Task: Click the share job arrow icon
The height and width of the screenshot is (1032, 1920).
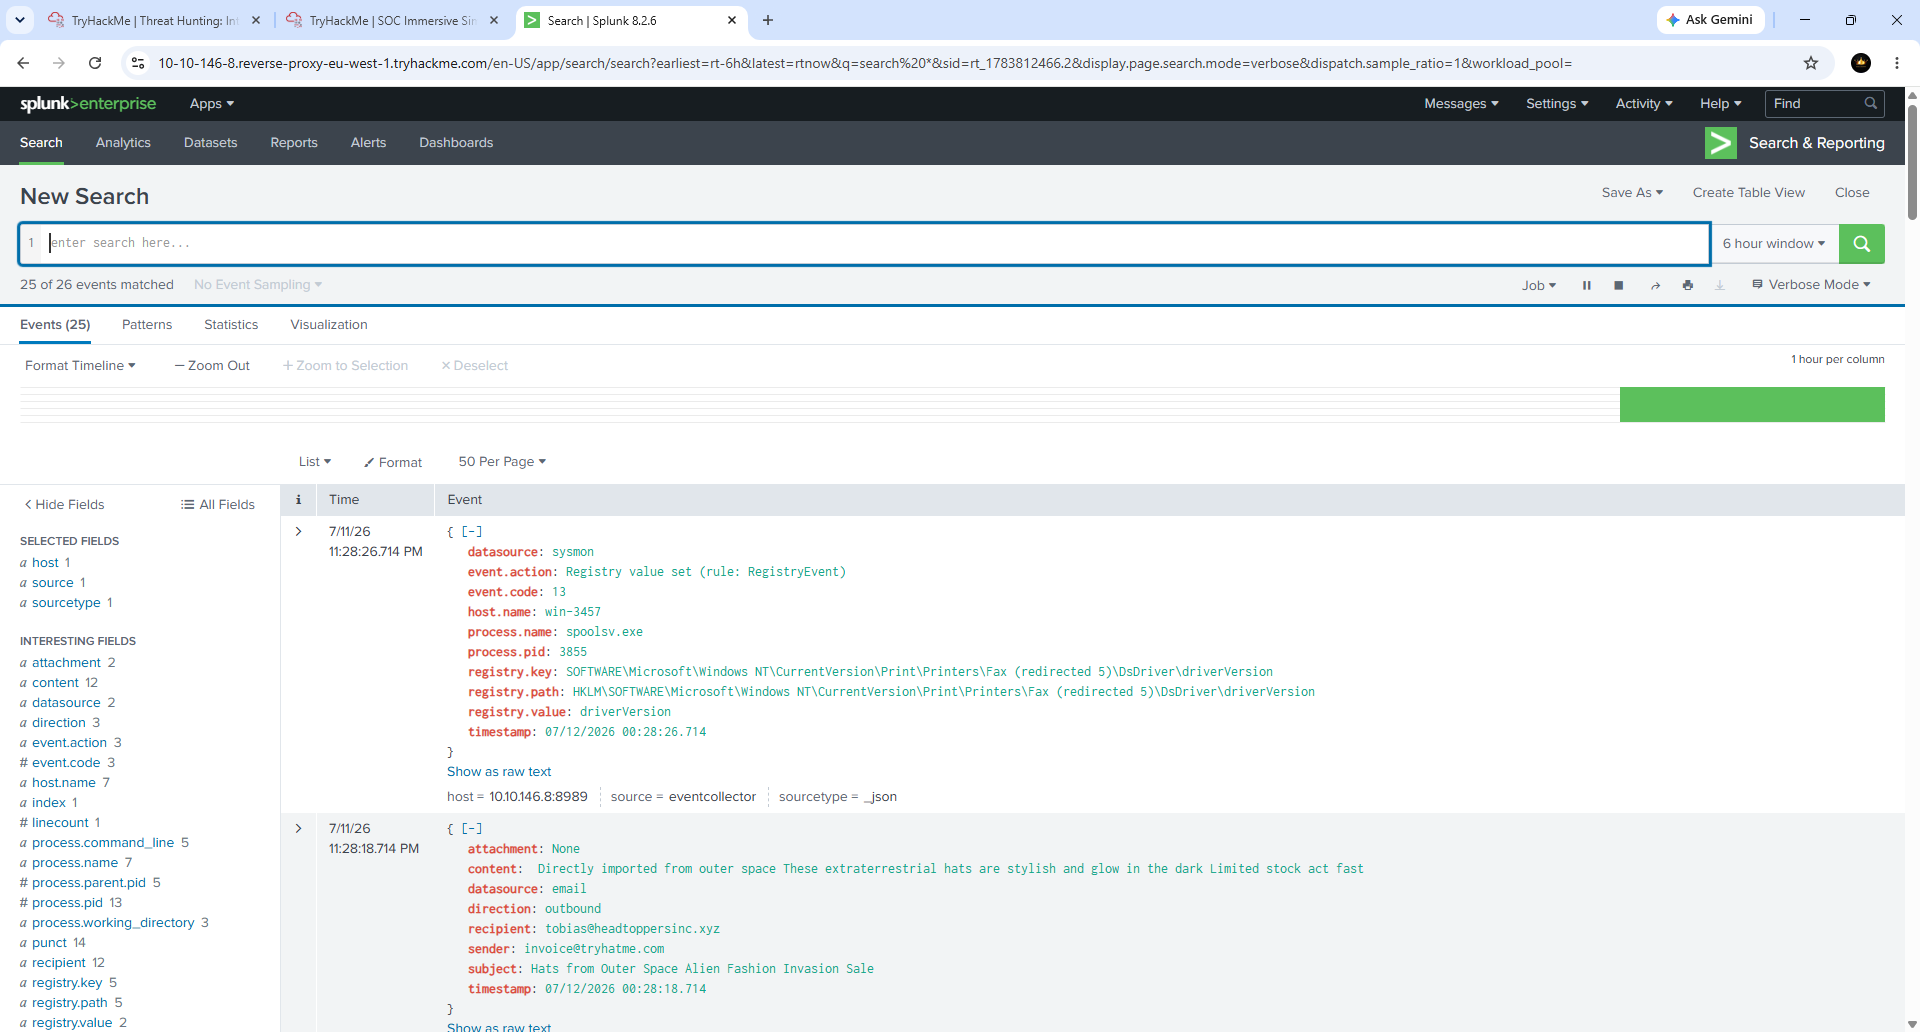Action: pos(1655,285)
